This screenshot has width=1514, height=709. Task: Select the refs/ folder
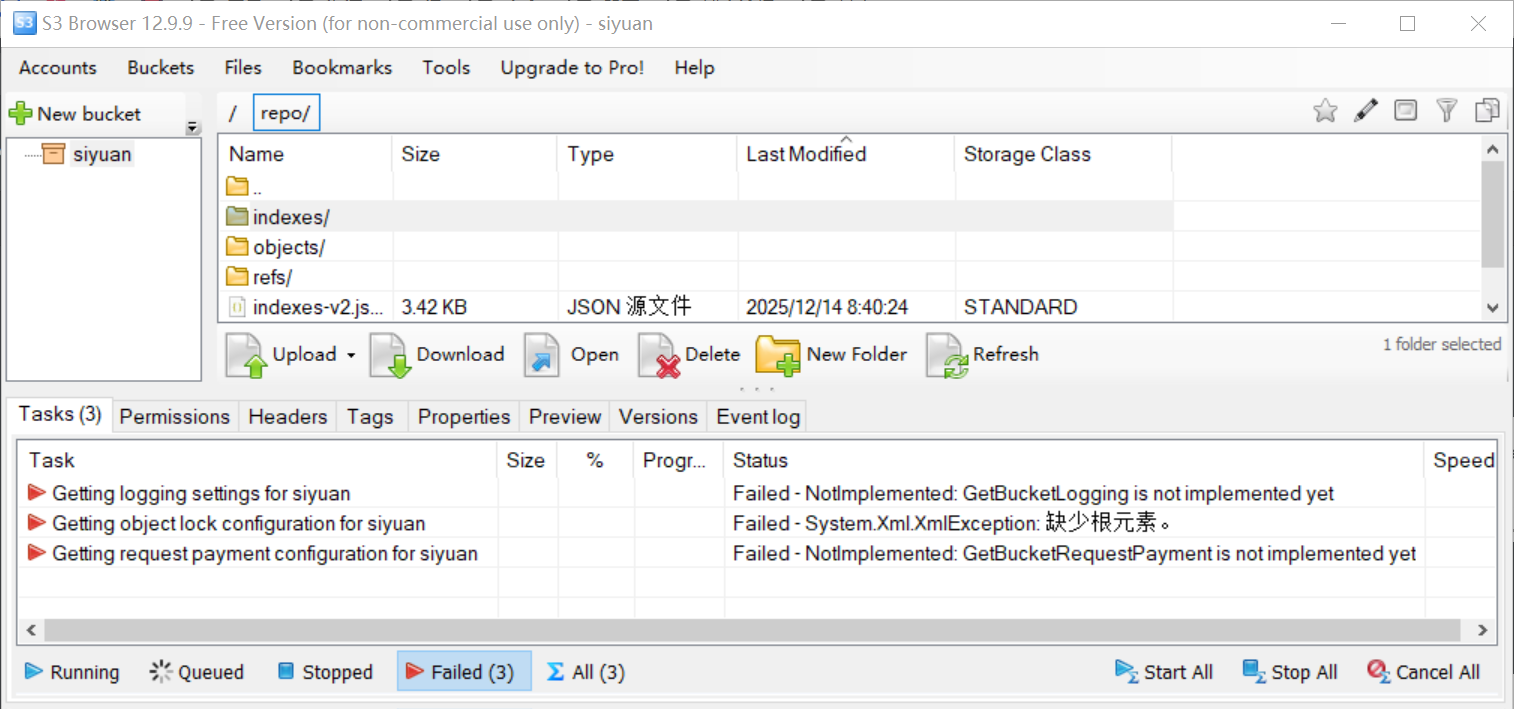[695, 277]
